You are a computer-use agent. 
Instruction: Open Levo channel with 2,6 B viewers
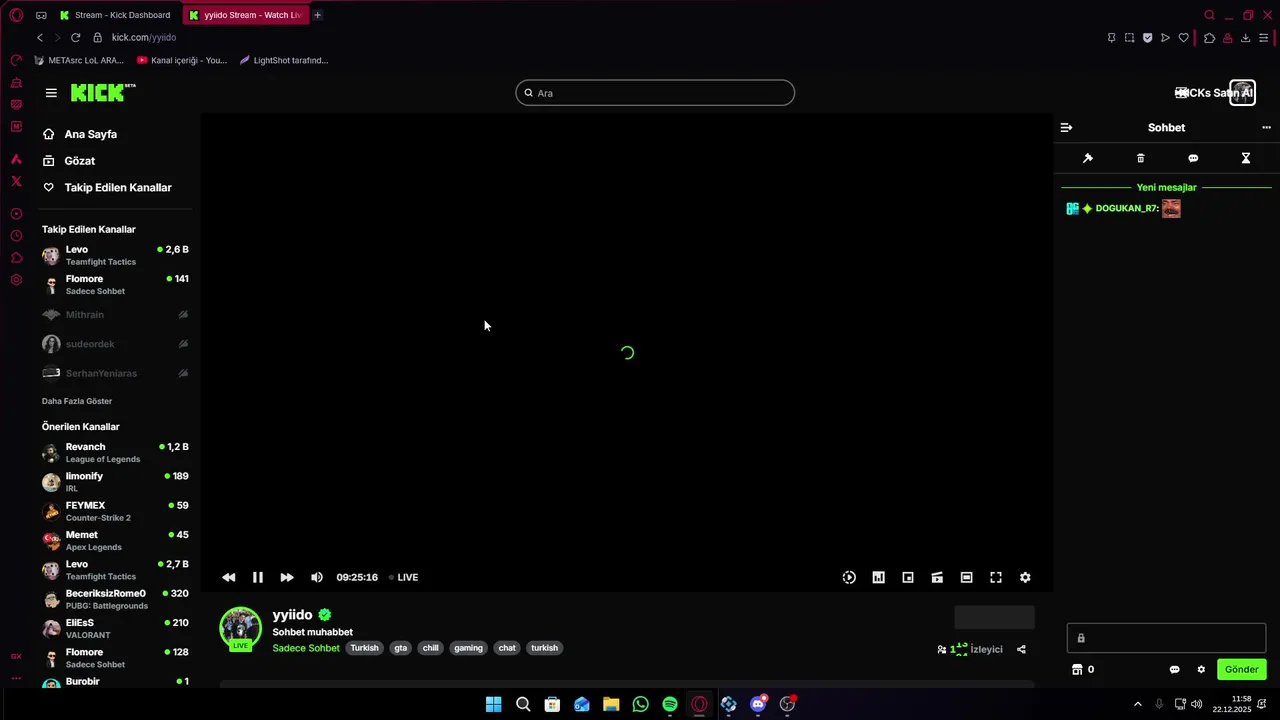(115, 255)
